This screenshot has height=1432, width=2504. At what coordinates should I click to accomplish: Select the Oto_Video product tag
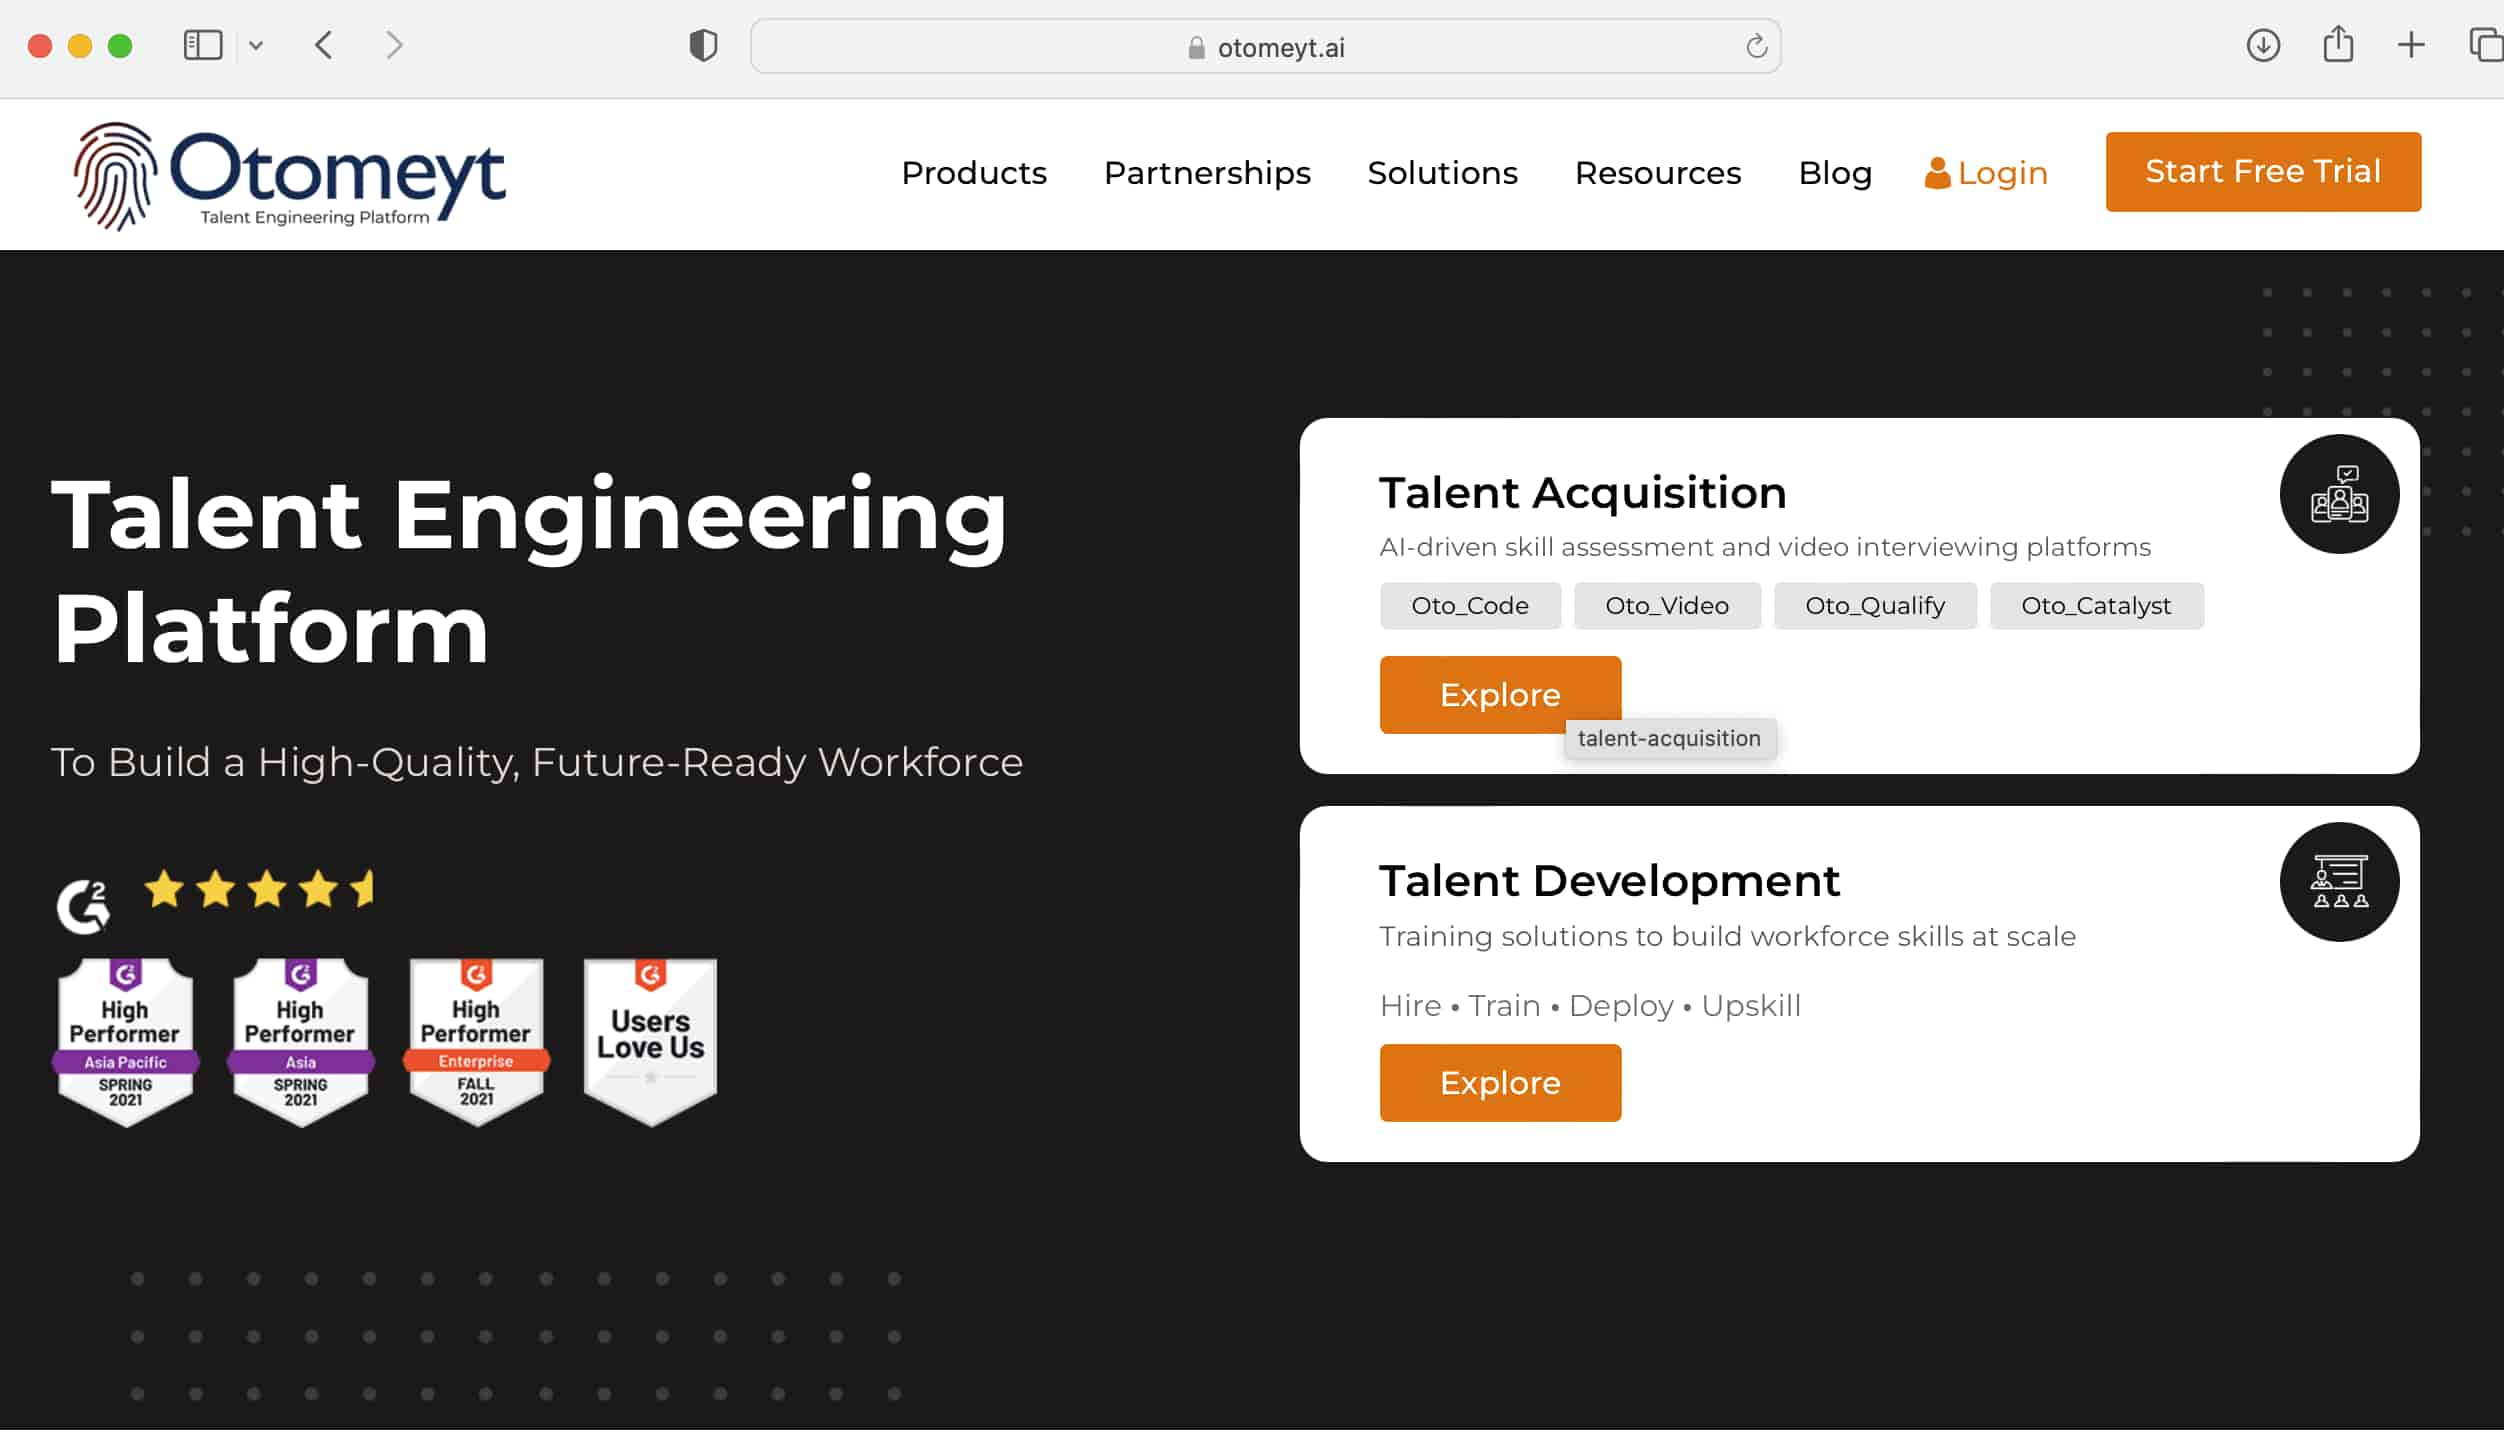click(1666, 605)
